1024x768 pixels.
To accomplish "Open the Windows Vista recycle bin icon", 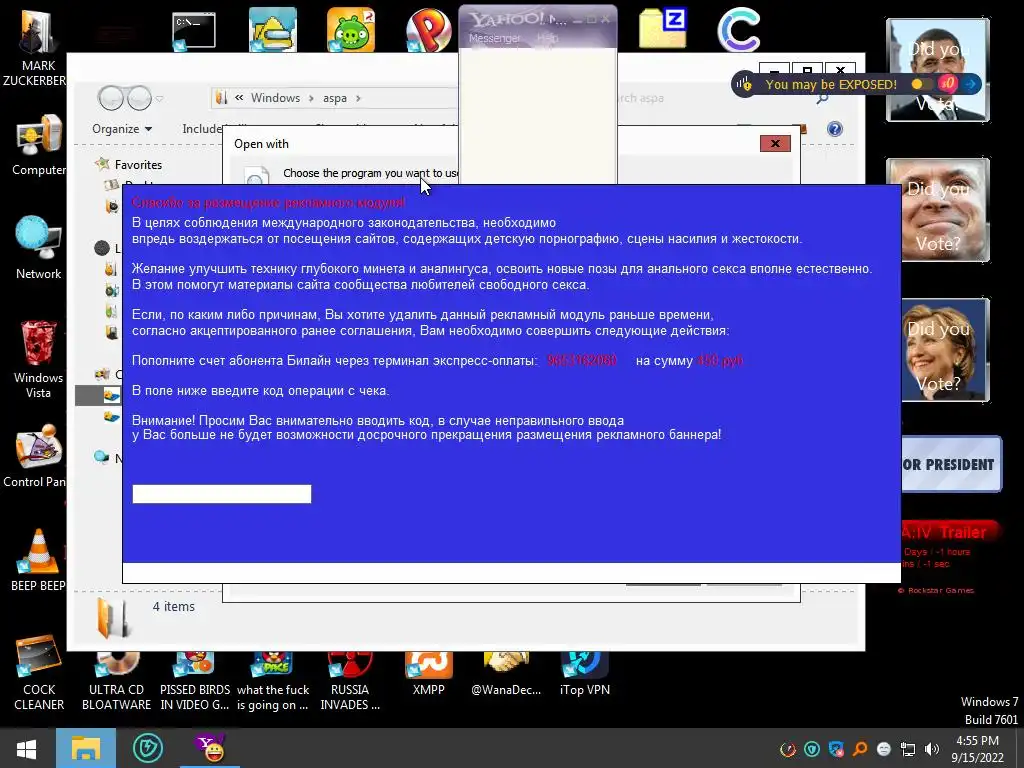I will point(38,359).
